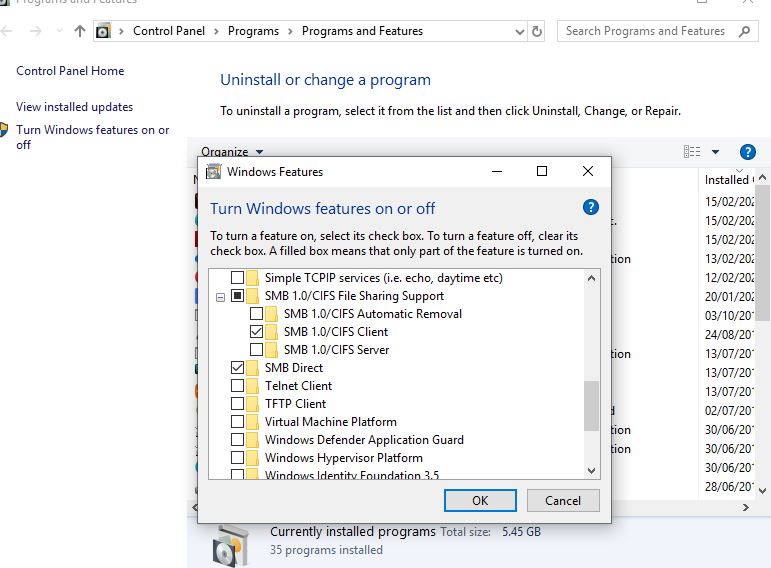Click the programs list scroll down arrow
The width and height of the screenshot is (771, 568).
click(762, 490)
